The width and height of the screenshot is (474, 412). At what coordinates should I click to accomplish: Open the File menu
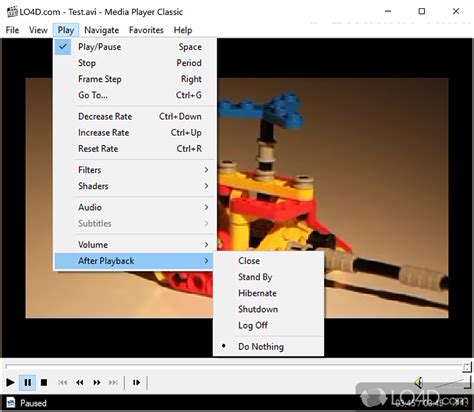point(12,30)
